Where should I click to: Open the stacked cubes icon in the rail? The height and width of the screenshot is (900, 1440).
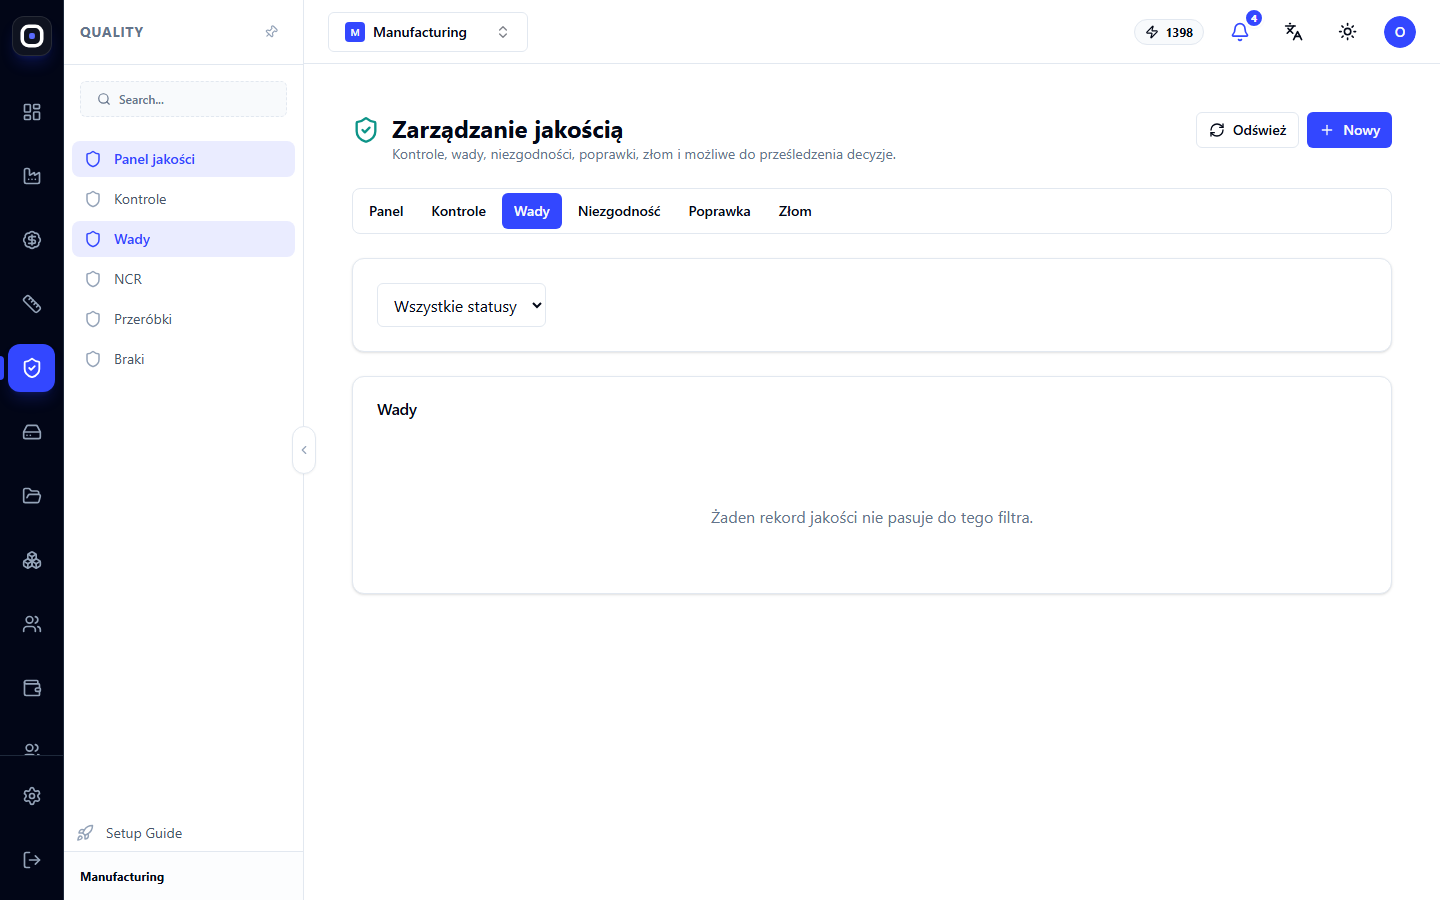[32, 560]
